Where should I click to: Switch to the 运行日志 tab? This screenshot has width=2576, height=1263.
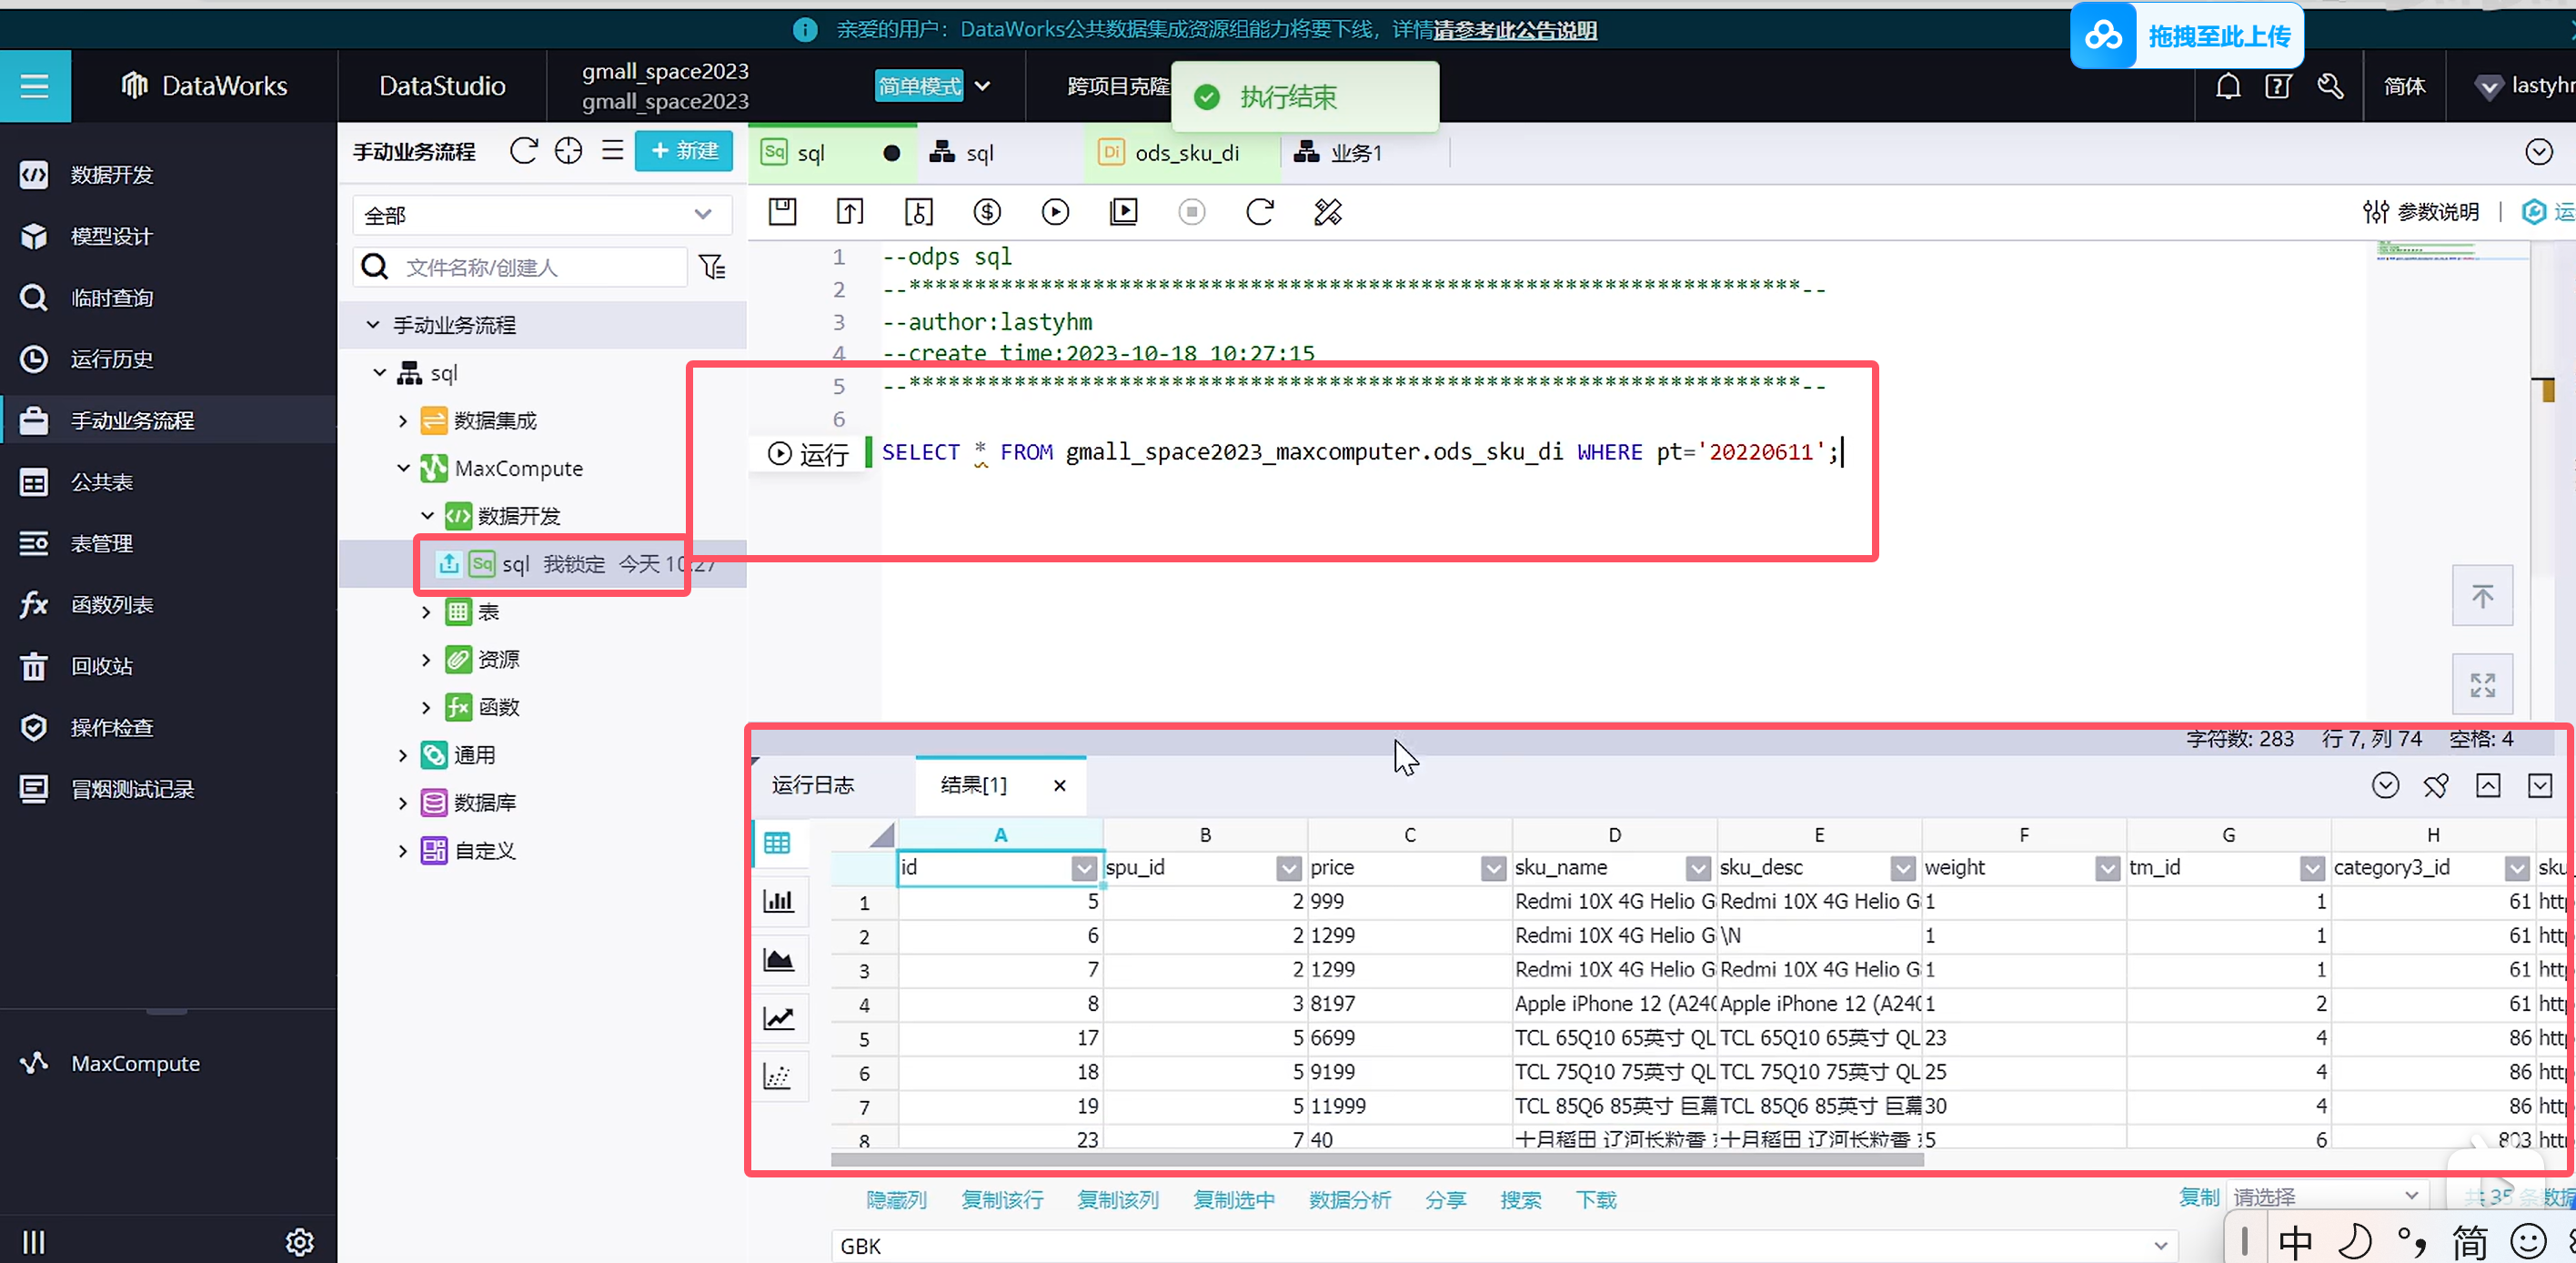pyautogui.click(x=813, y=785)
